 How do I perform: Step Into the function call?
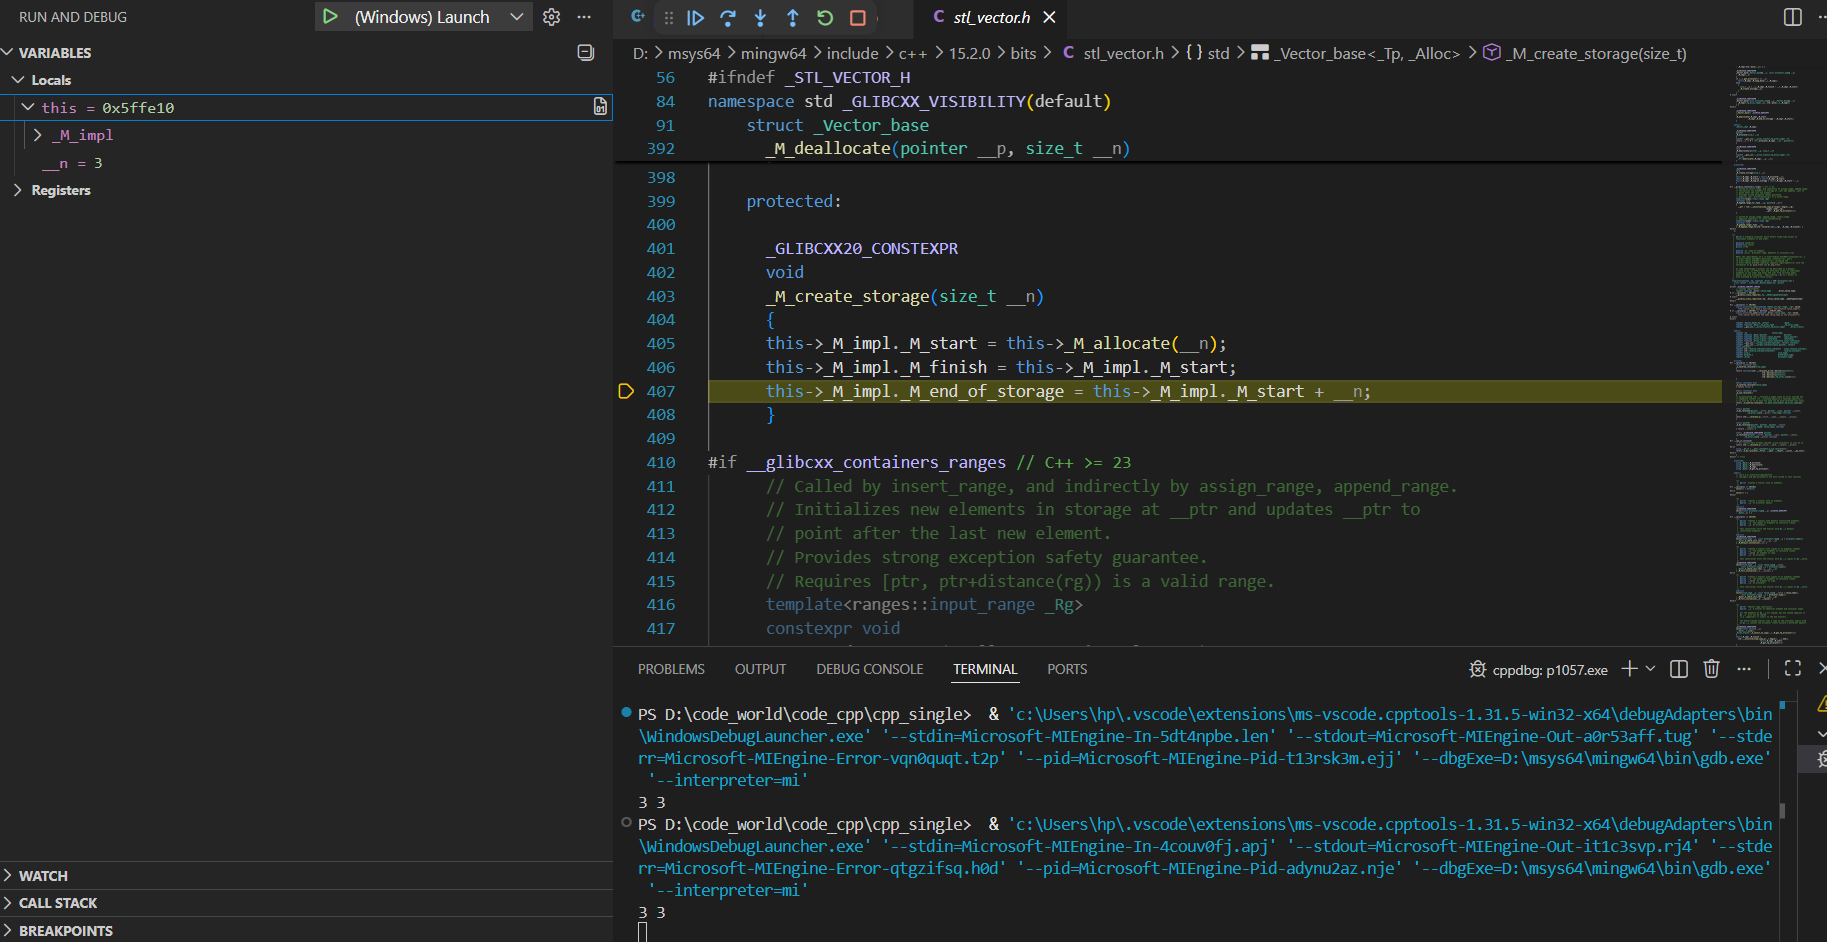click(x=760, y=18)
